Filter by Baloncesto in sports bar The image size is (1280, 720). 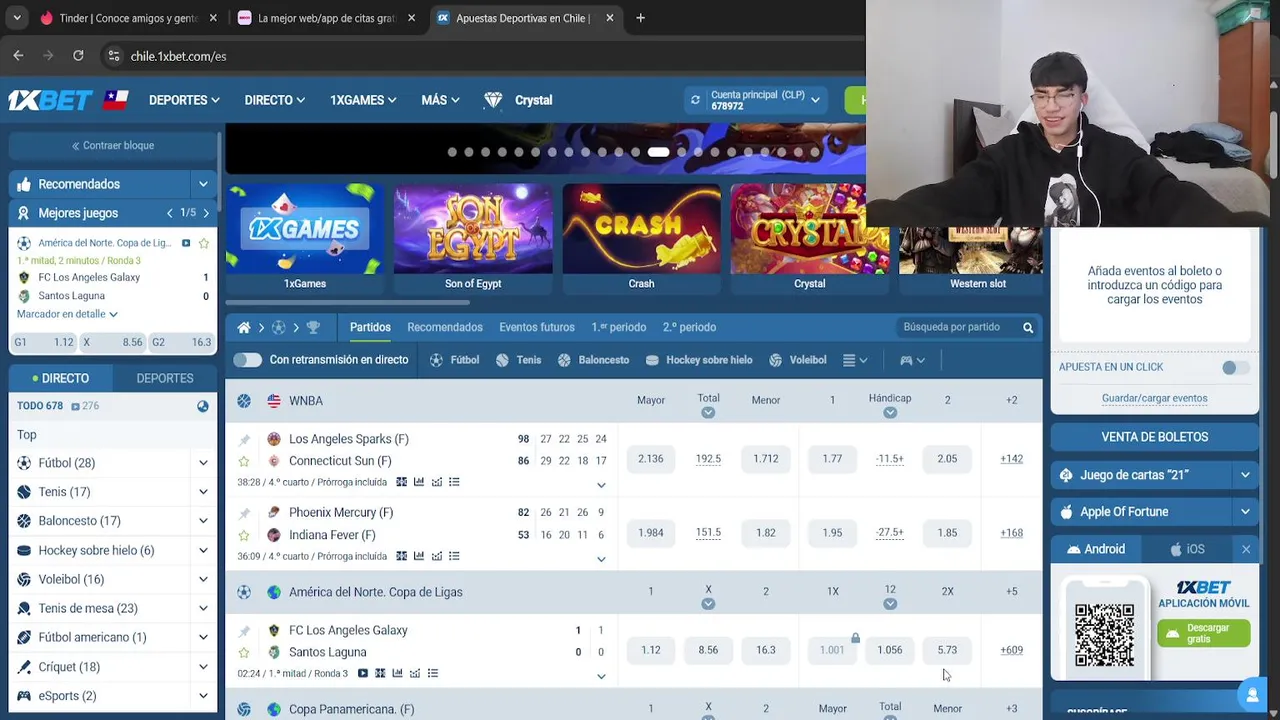pos(593,360)
